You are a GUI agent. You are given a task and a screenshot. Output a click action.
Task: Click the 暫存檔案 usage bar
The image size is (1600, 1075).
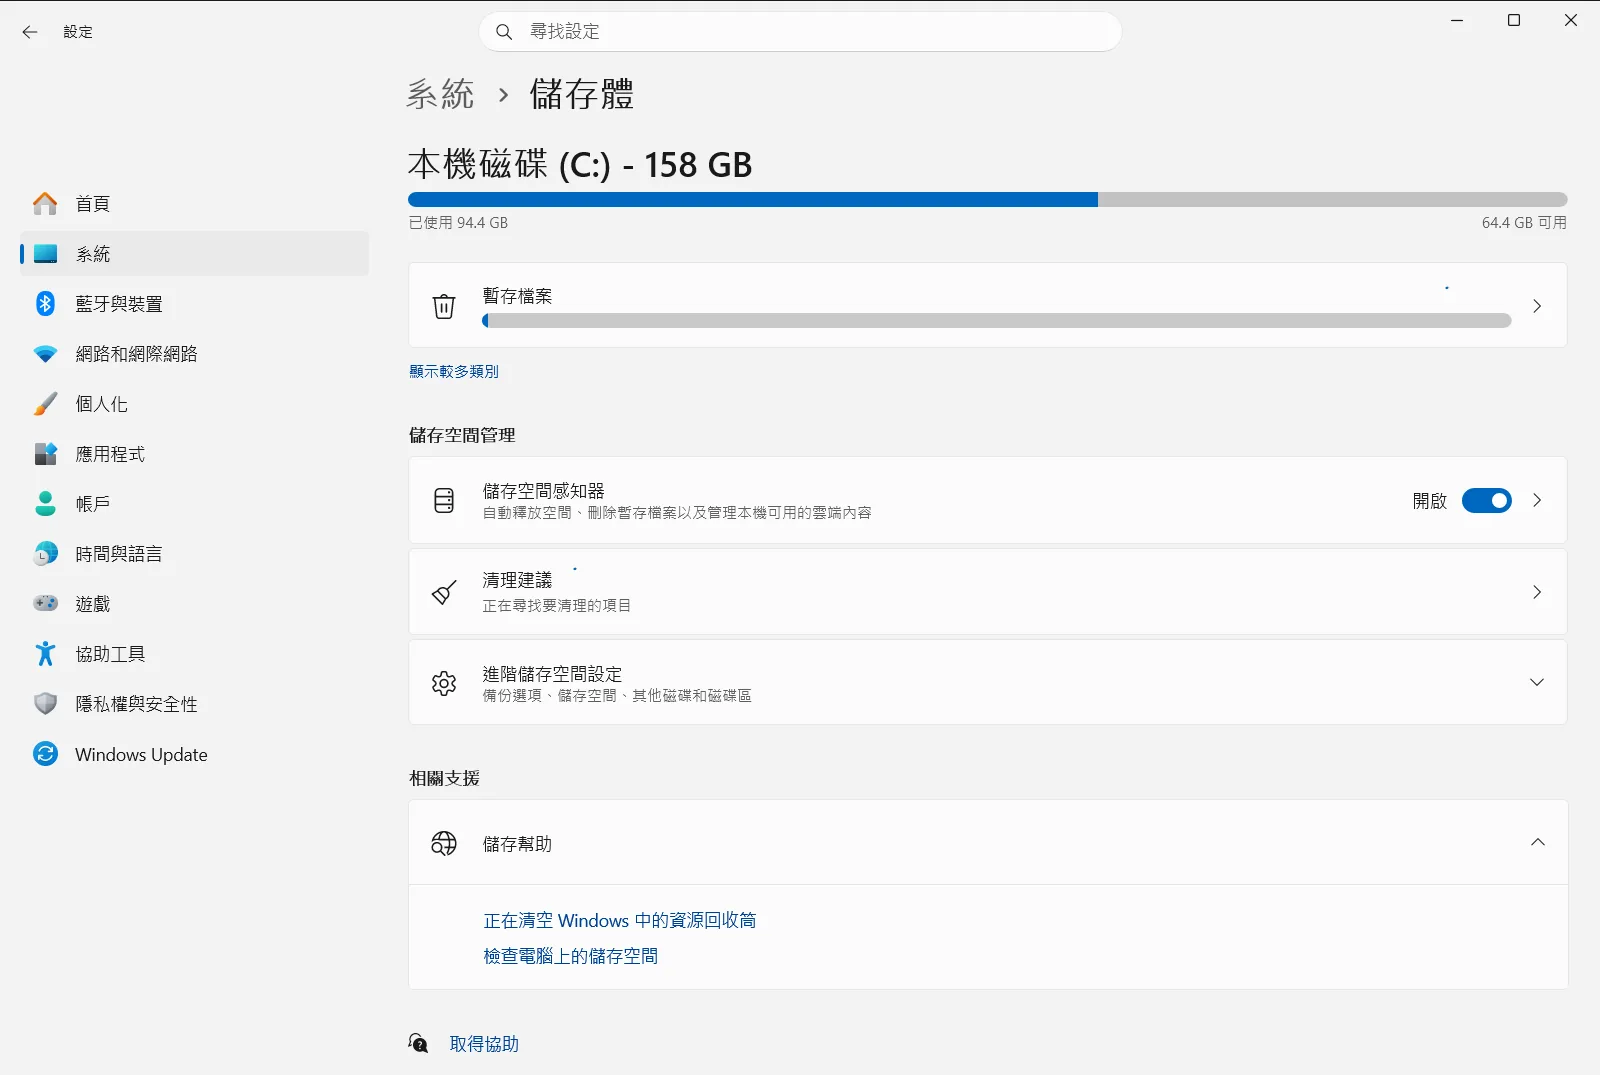[997, 321]
